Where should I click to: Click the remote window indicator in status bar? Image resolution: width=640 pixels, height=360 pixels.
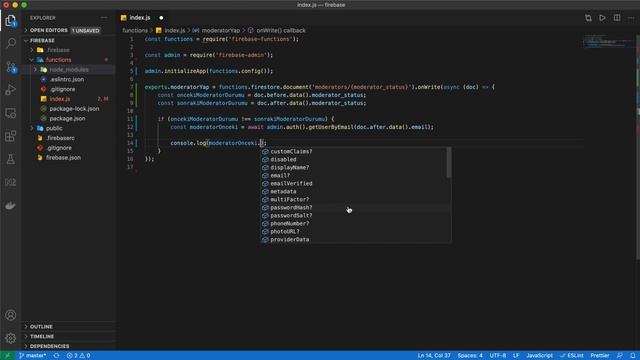[x=7, y=356]
